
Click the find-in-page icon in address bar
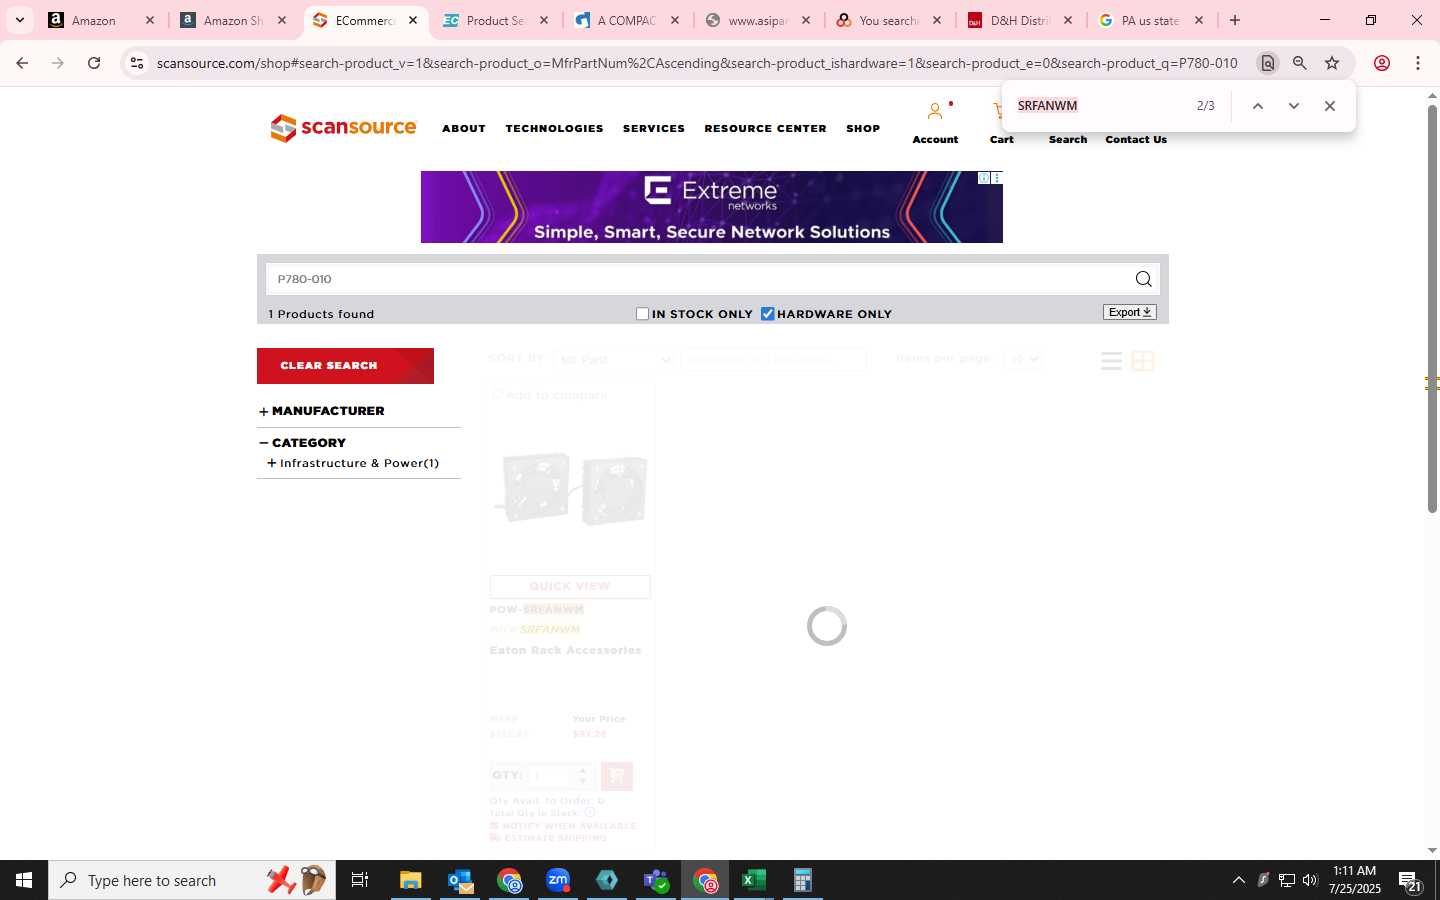click(x=1268, y=63)
